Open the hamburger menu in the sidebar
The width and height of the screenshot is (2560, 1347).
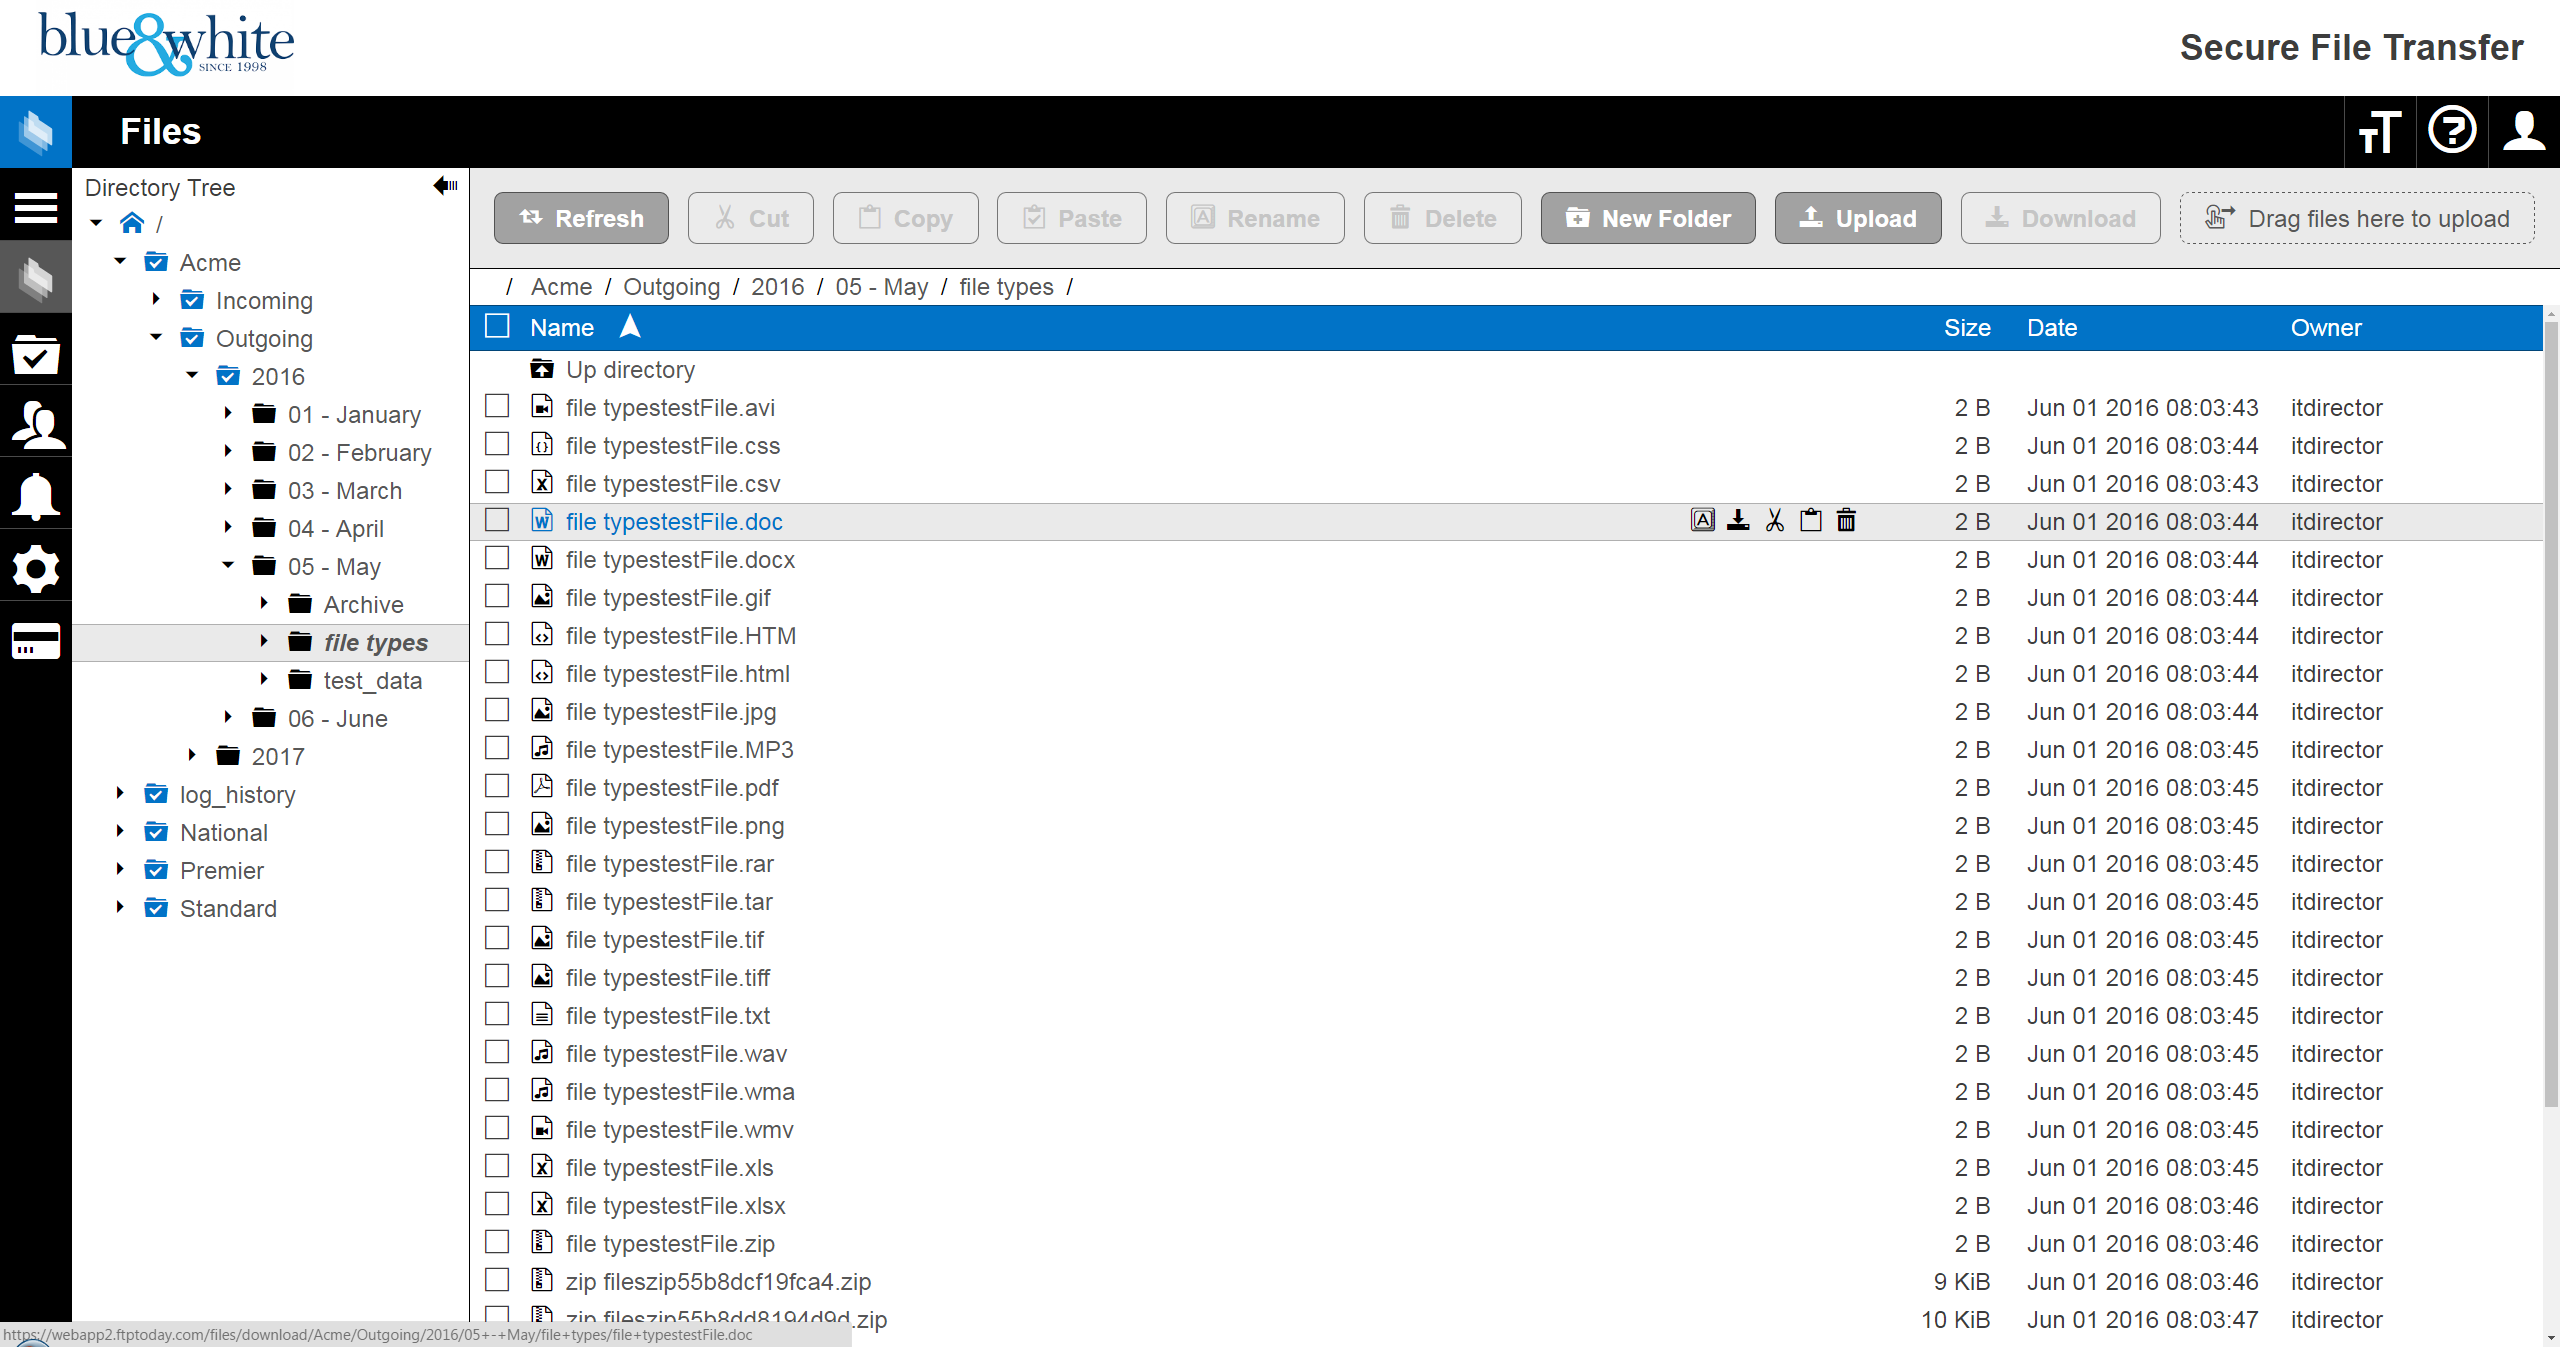point(36,207)
